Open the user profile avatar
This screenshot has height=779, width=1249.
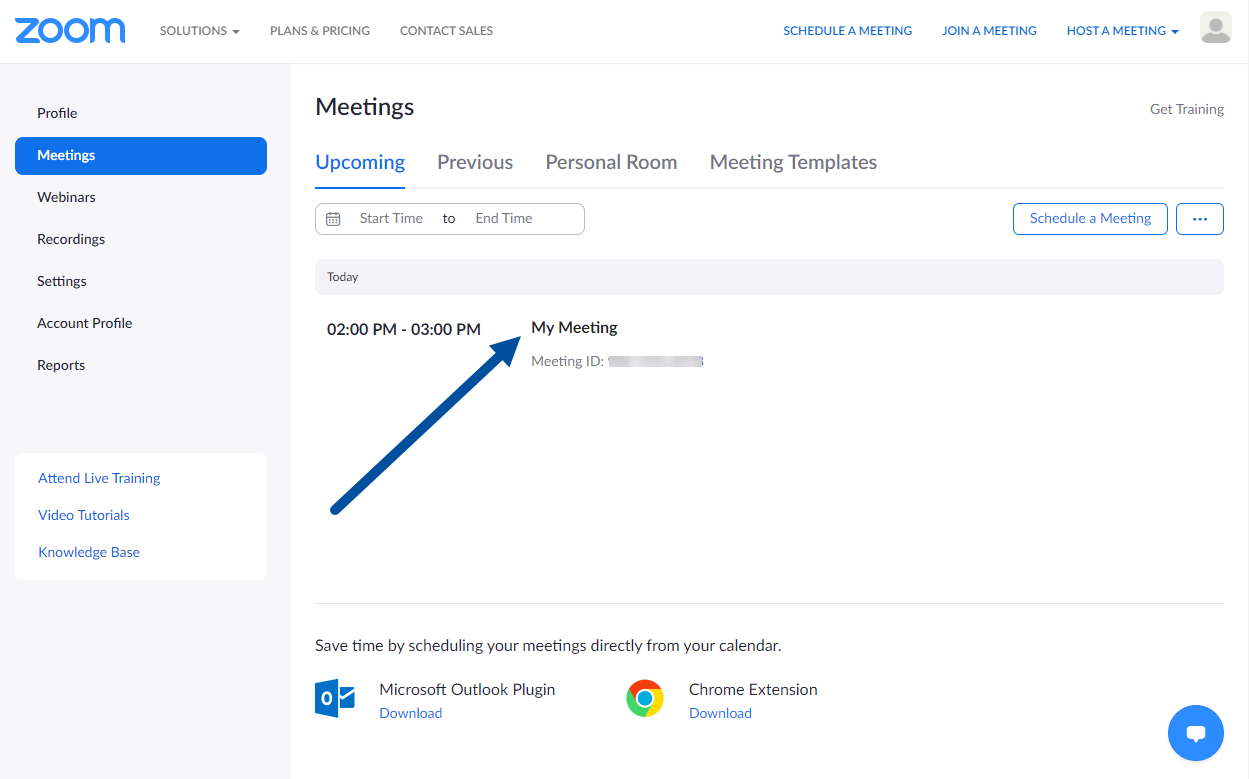1215,29
